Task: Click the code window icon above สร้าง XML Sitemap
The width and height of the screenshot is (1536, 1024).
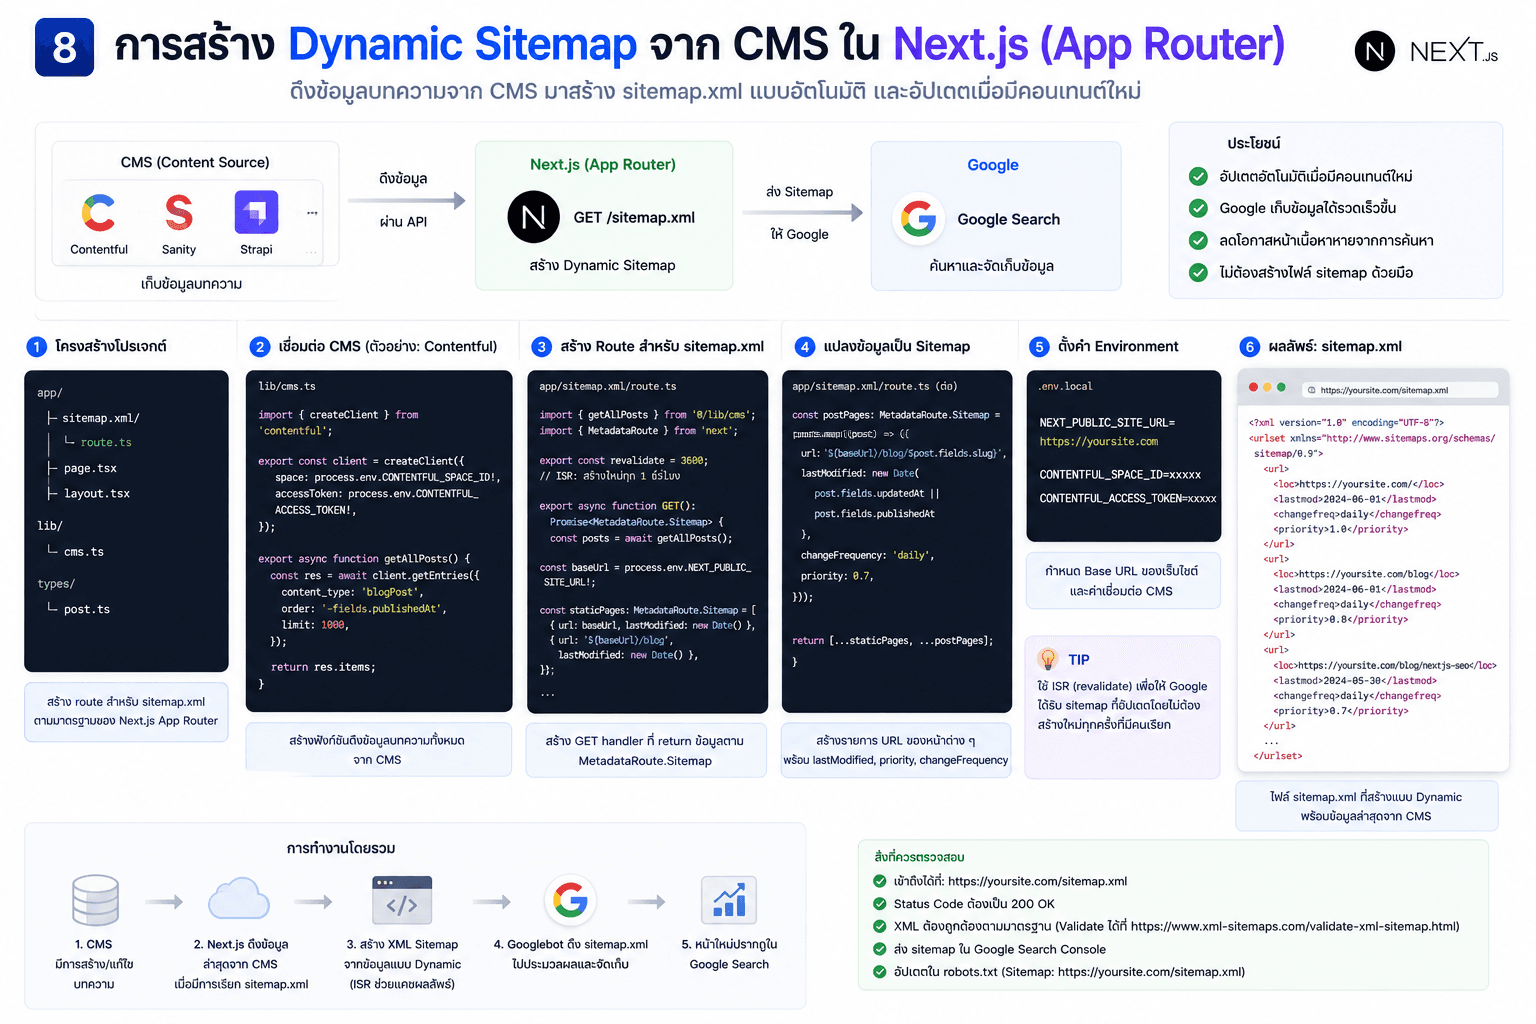Action: pos(402,900)
